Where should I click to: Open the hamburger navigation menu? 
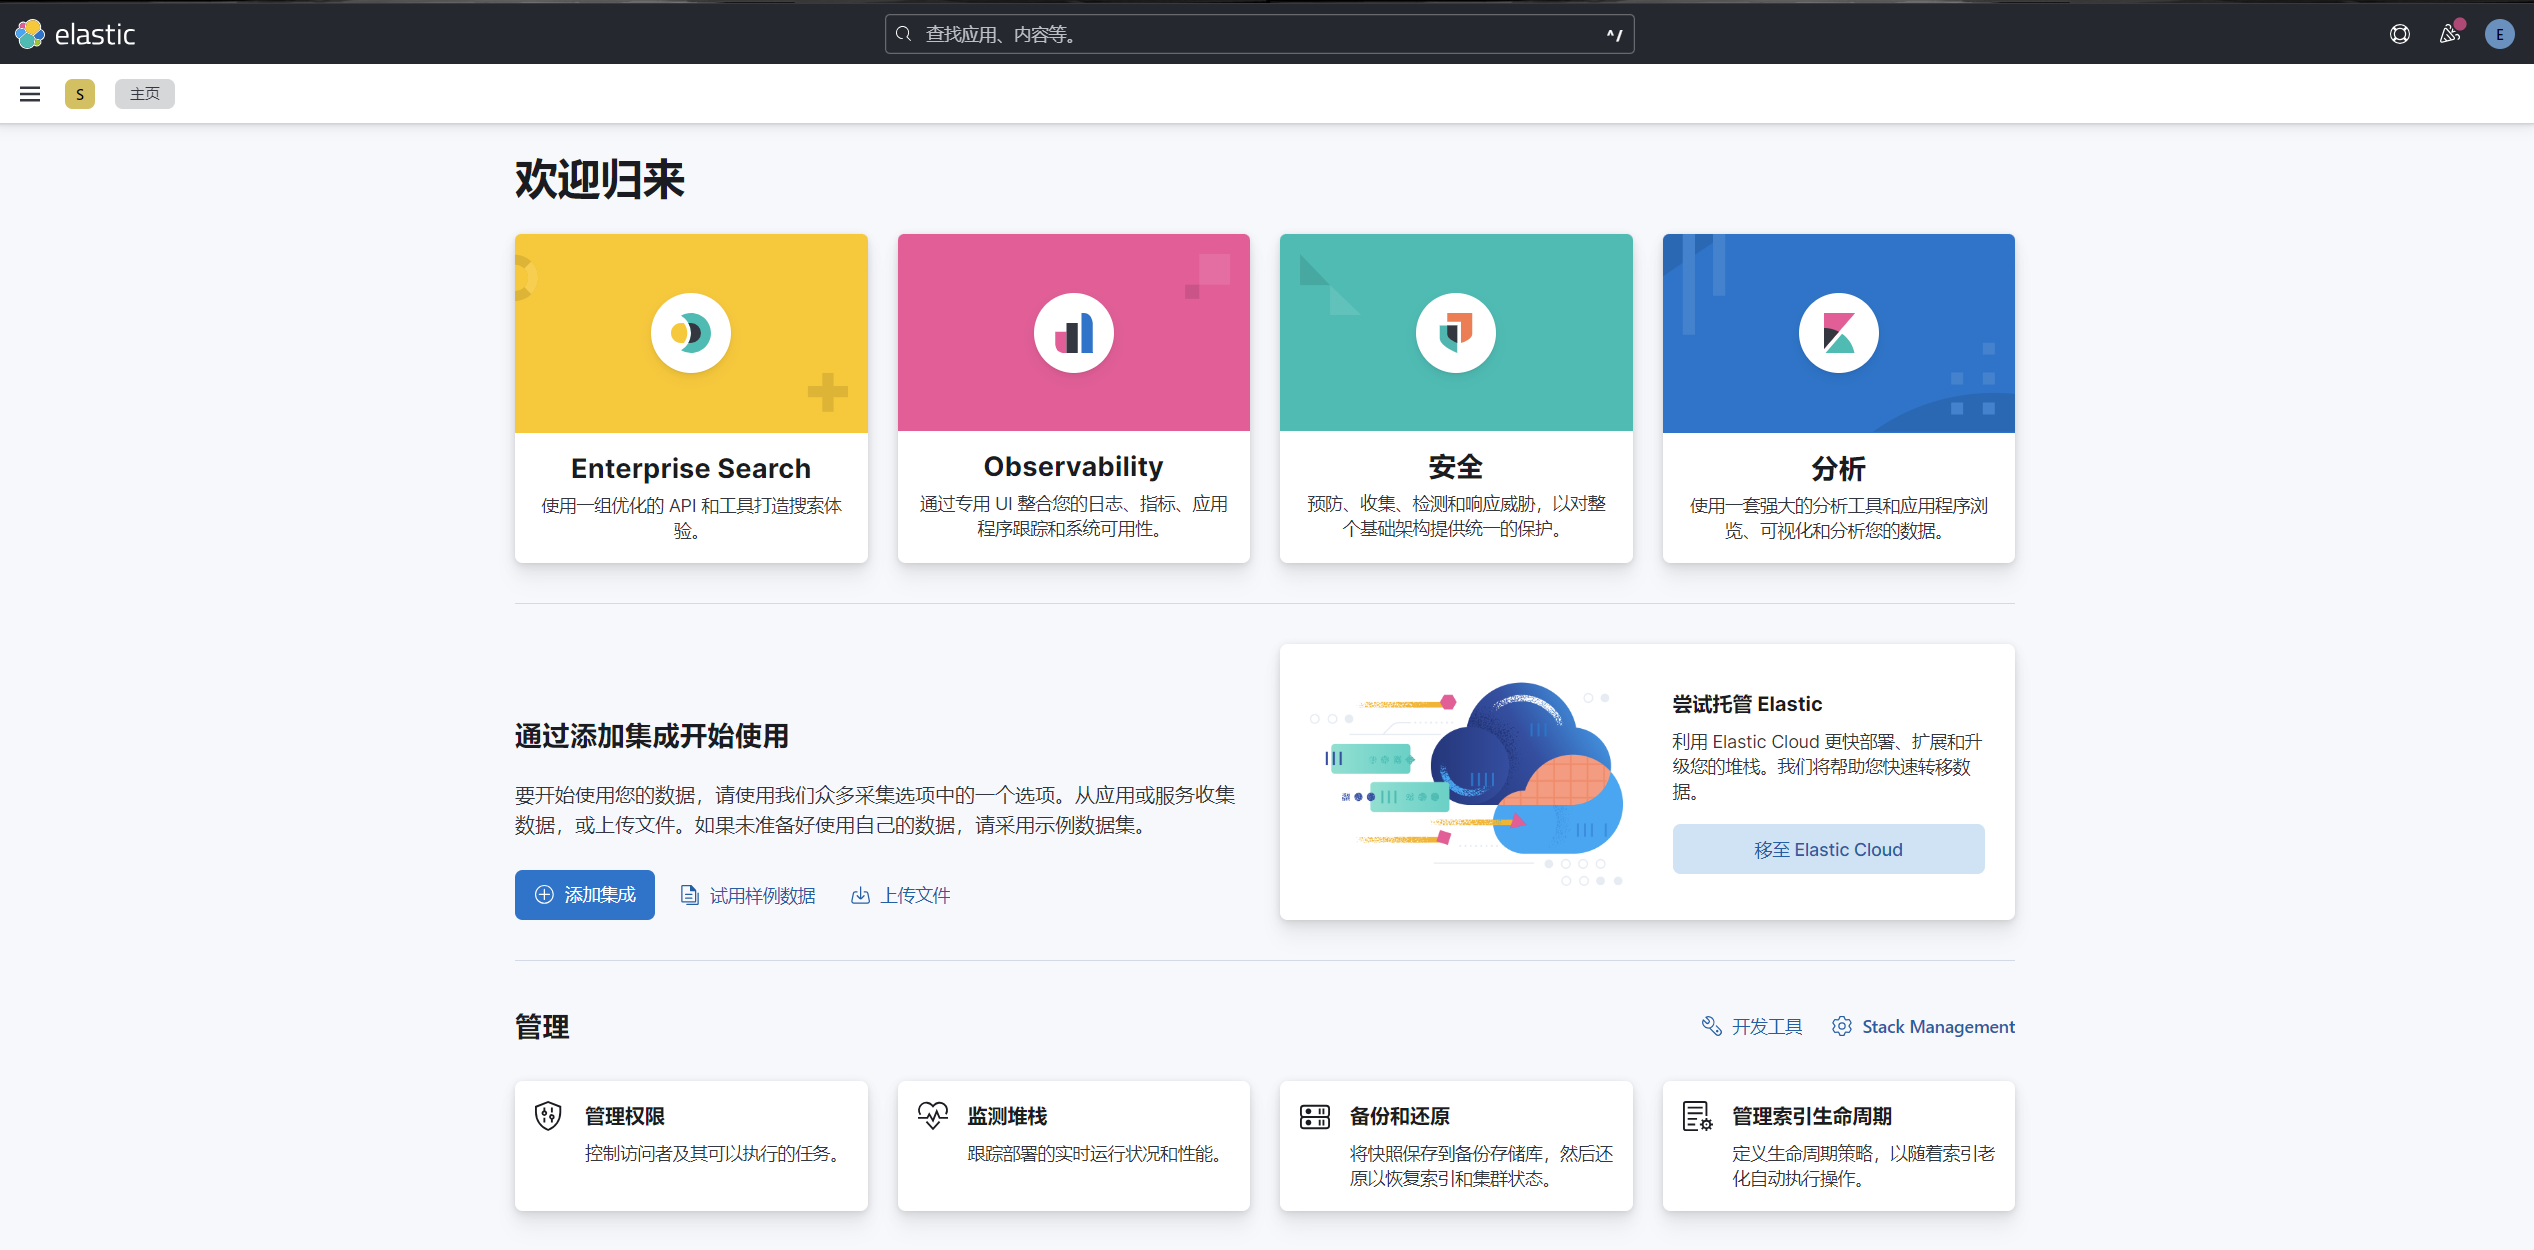(x=30, y=94)
